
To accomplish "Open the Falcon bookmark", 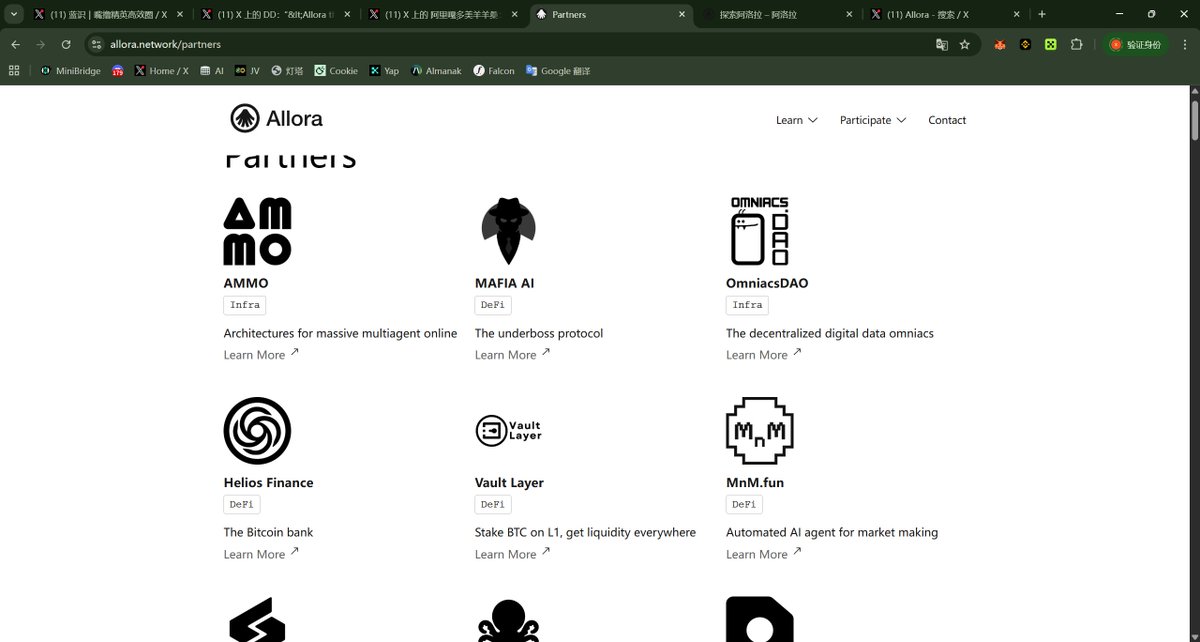I will click(x=494, y=71).
